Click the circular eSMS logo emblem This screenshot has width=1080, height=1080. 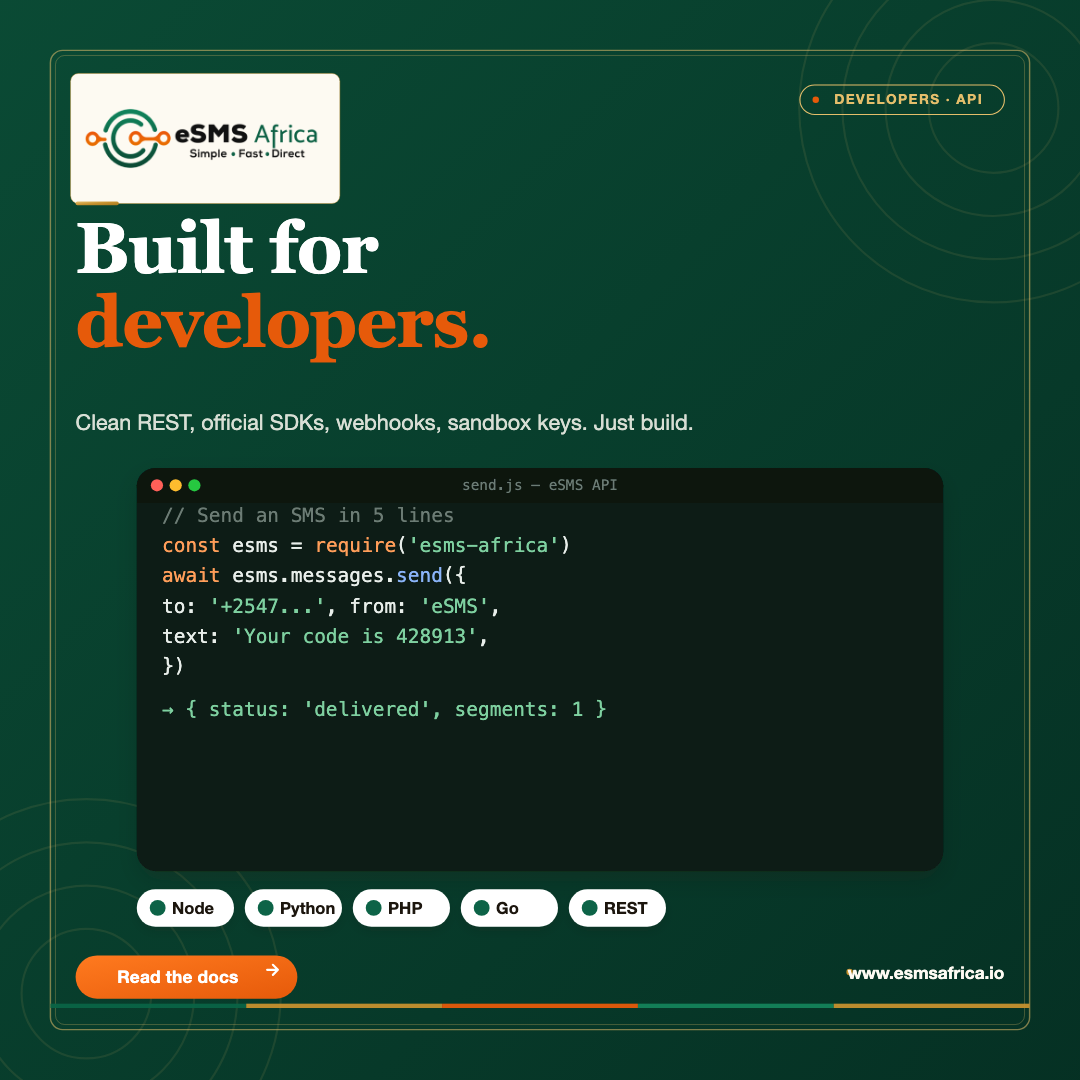(129, 138)
